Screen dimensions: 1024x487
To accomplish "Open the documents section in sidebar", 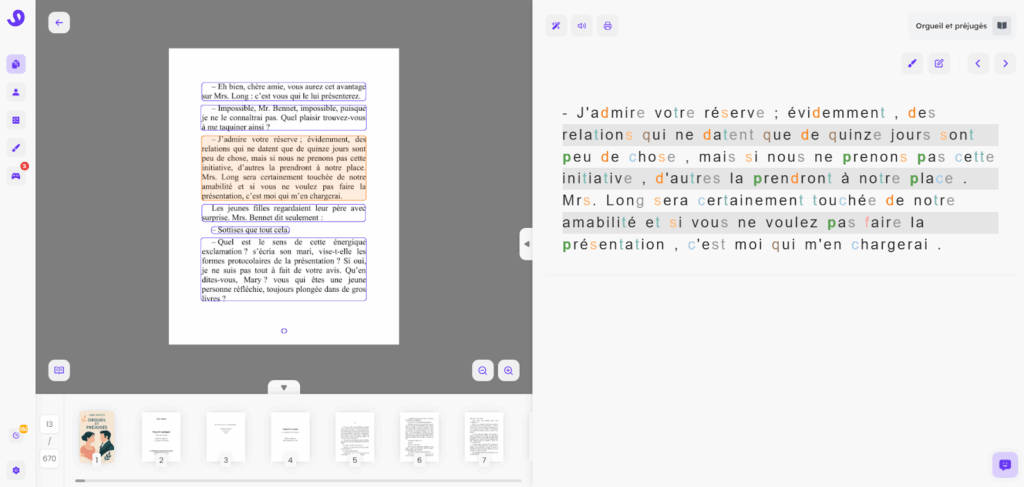I will pos(16,64).
